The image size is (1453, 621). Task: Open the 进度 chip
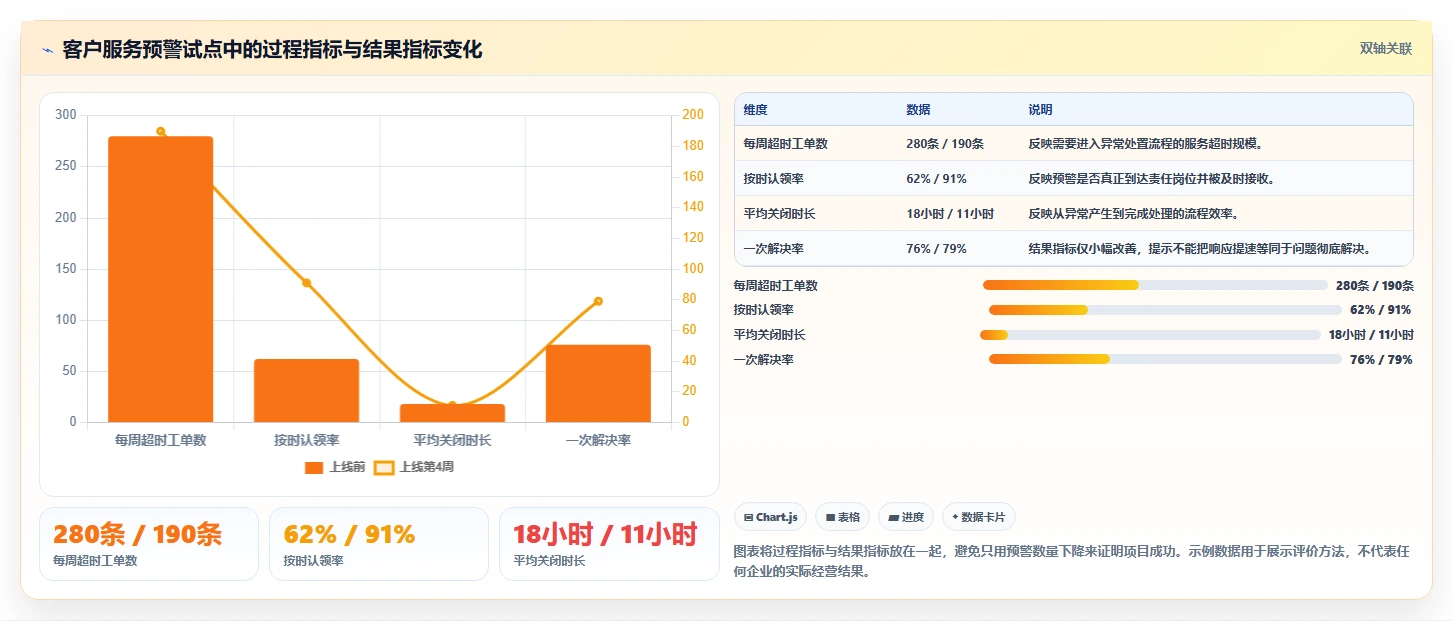[x=906, y=517]
